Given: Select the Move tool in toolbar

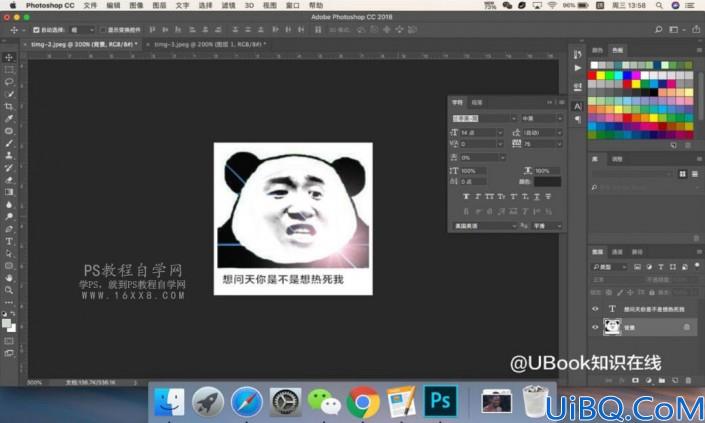Looking at the screenshot, I should [9, 58].
